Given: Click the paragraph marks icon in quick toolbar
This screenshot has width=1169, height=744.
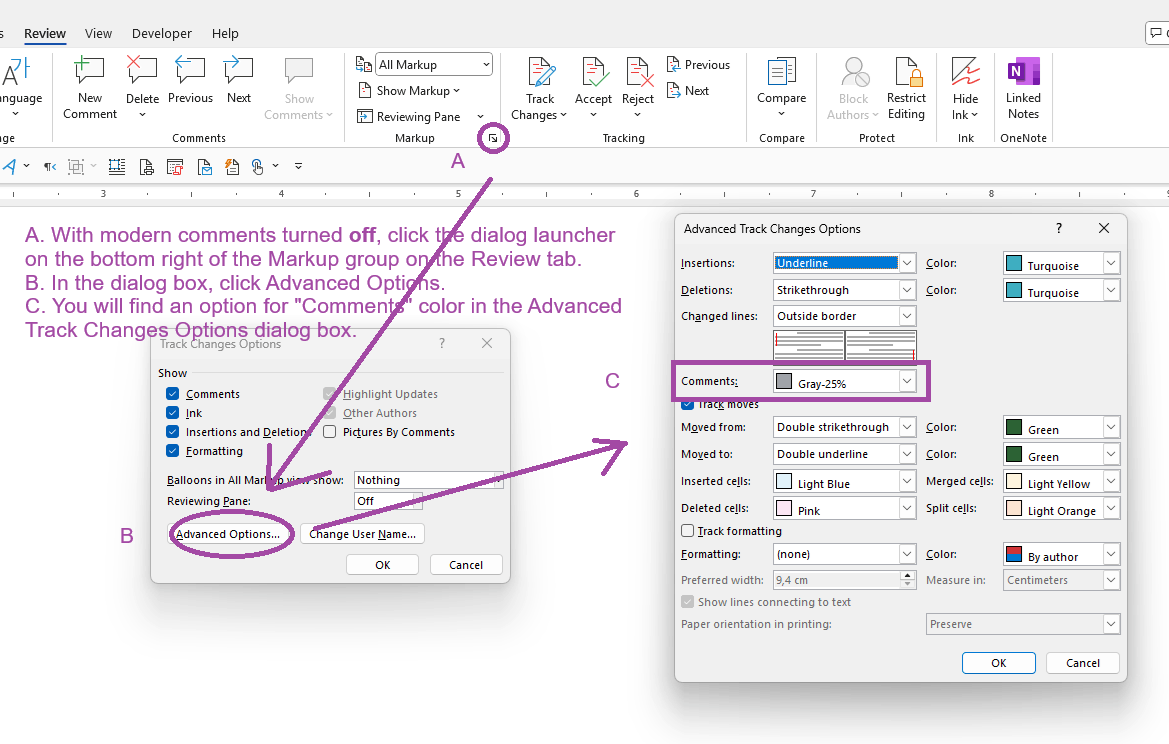Looking at the screenshot, I should pyautogui.click(x=50, y=166).
